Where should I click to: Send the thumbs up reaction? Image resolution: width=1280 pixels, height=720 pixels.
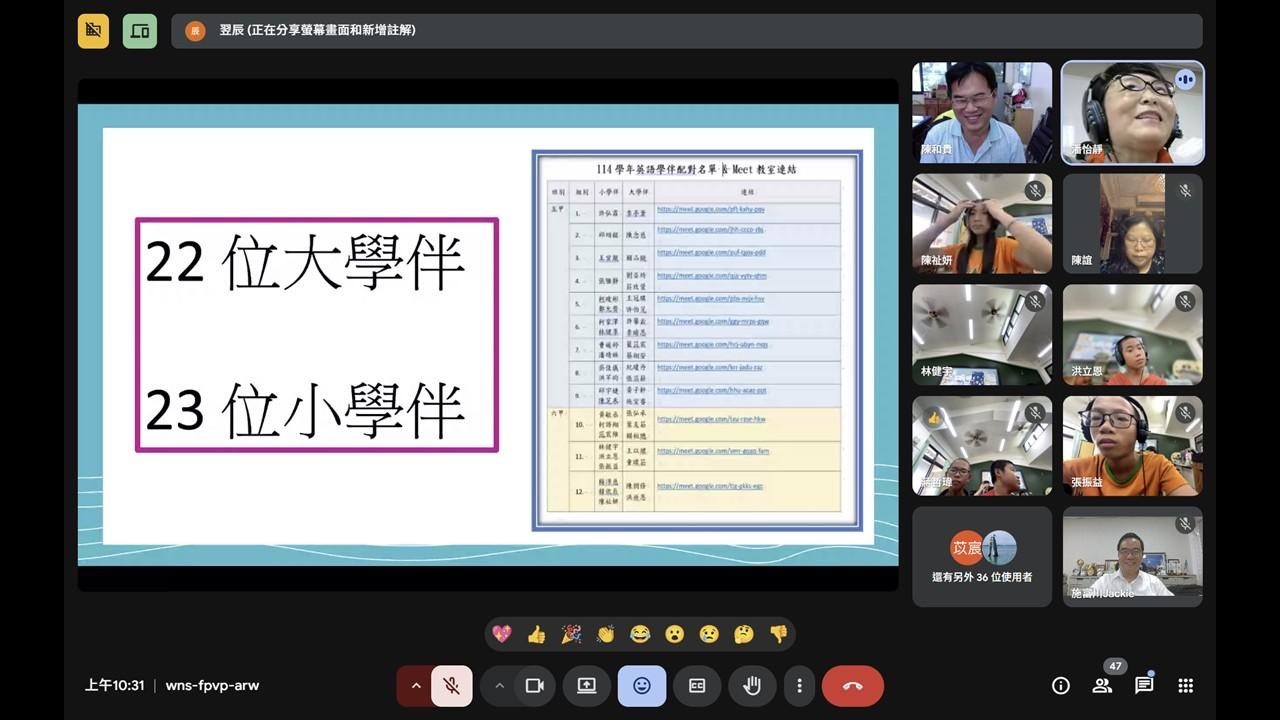point(536,634)
